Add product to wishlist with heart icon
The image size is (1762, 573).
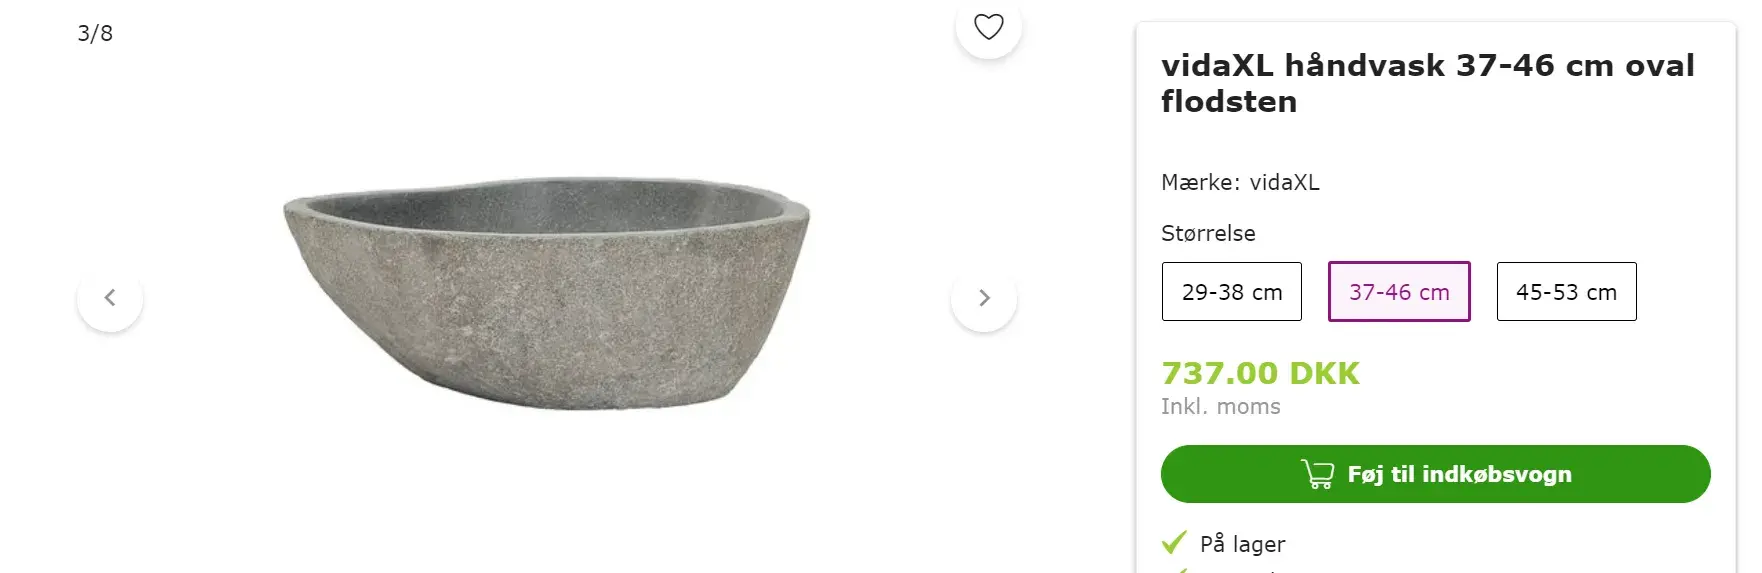click(x=988, y=27)
